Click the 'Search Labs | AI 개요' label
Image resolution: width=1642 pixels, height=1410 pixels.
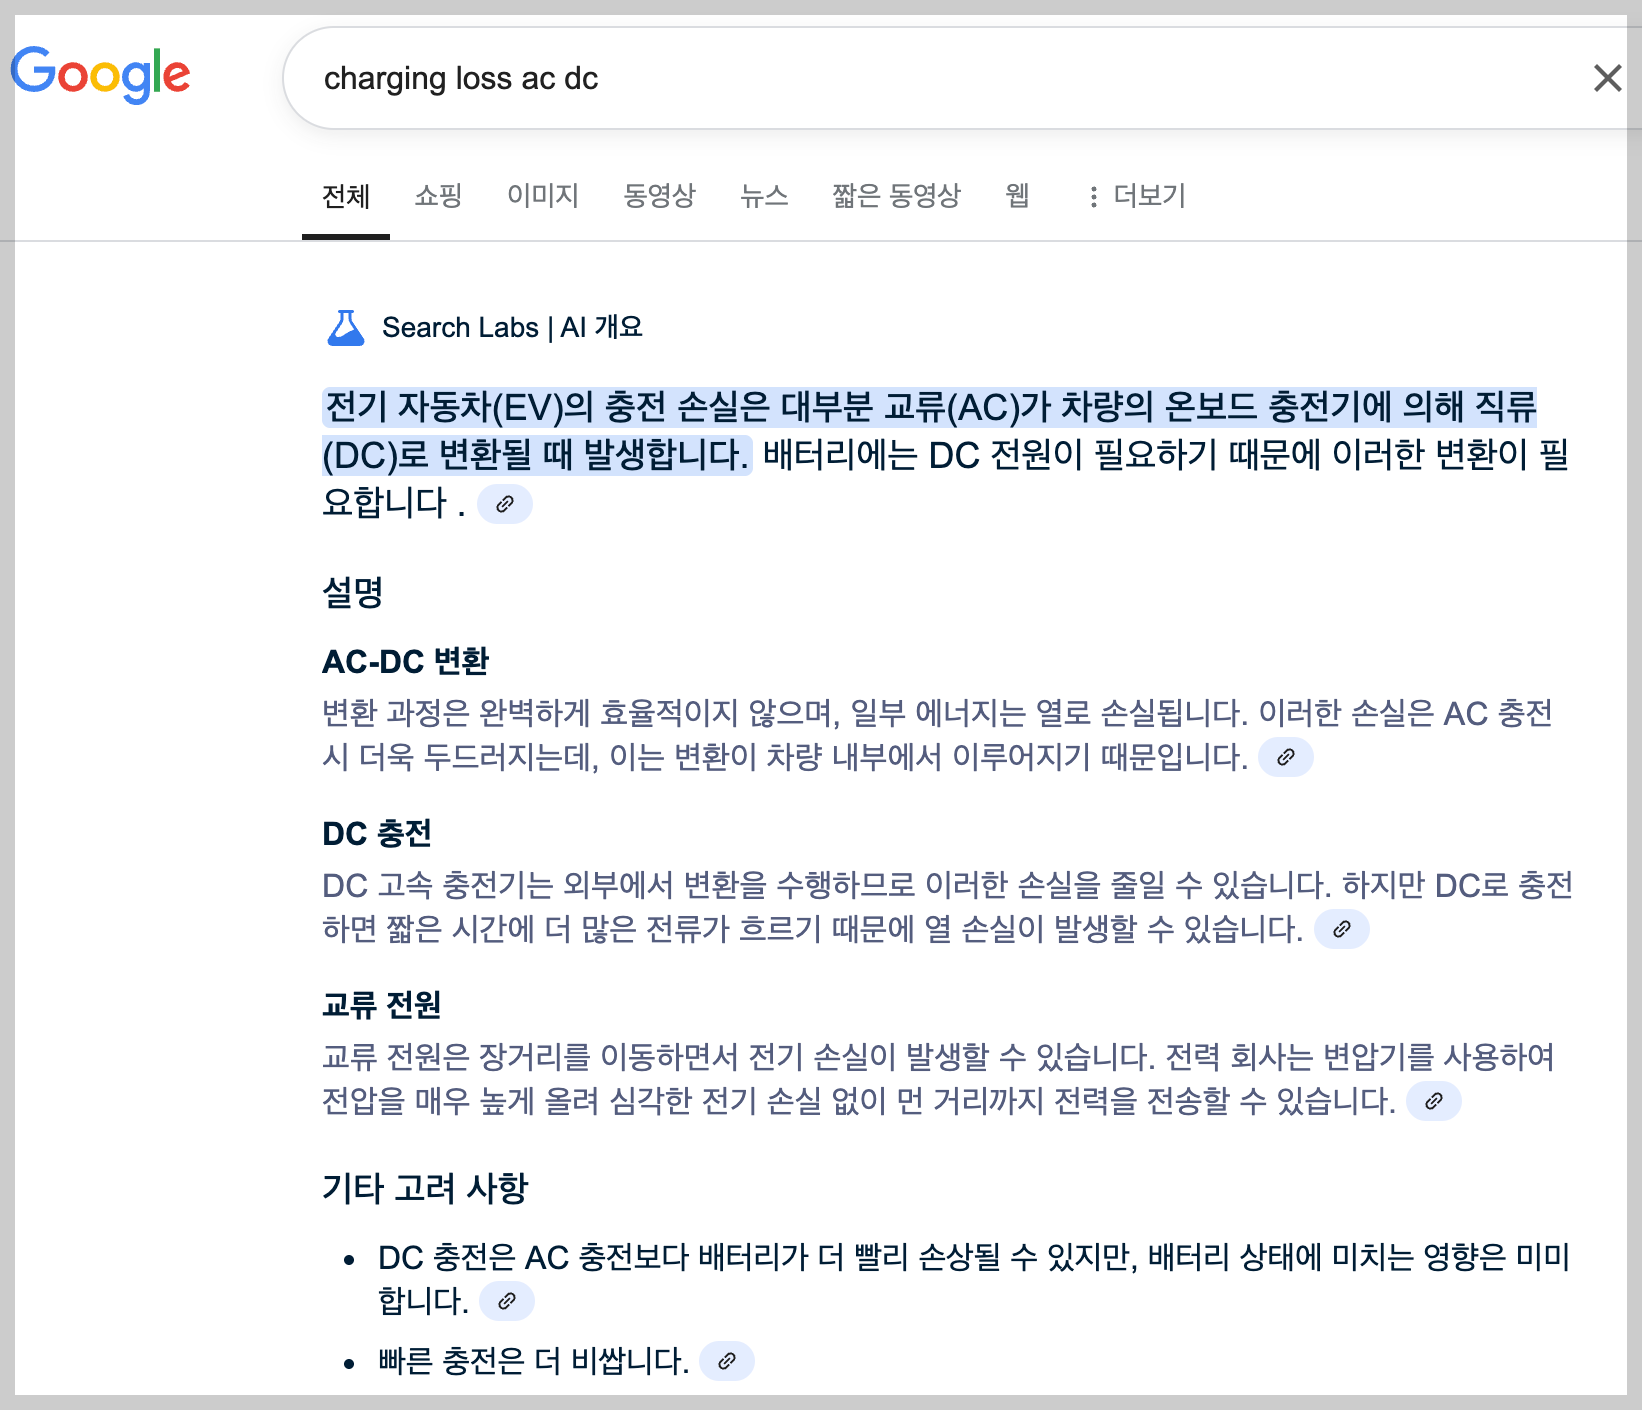point(512,327)
